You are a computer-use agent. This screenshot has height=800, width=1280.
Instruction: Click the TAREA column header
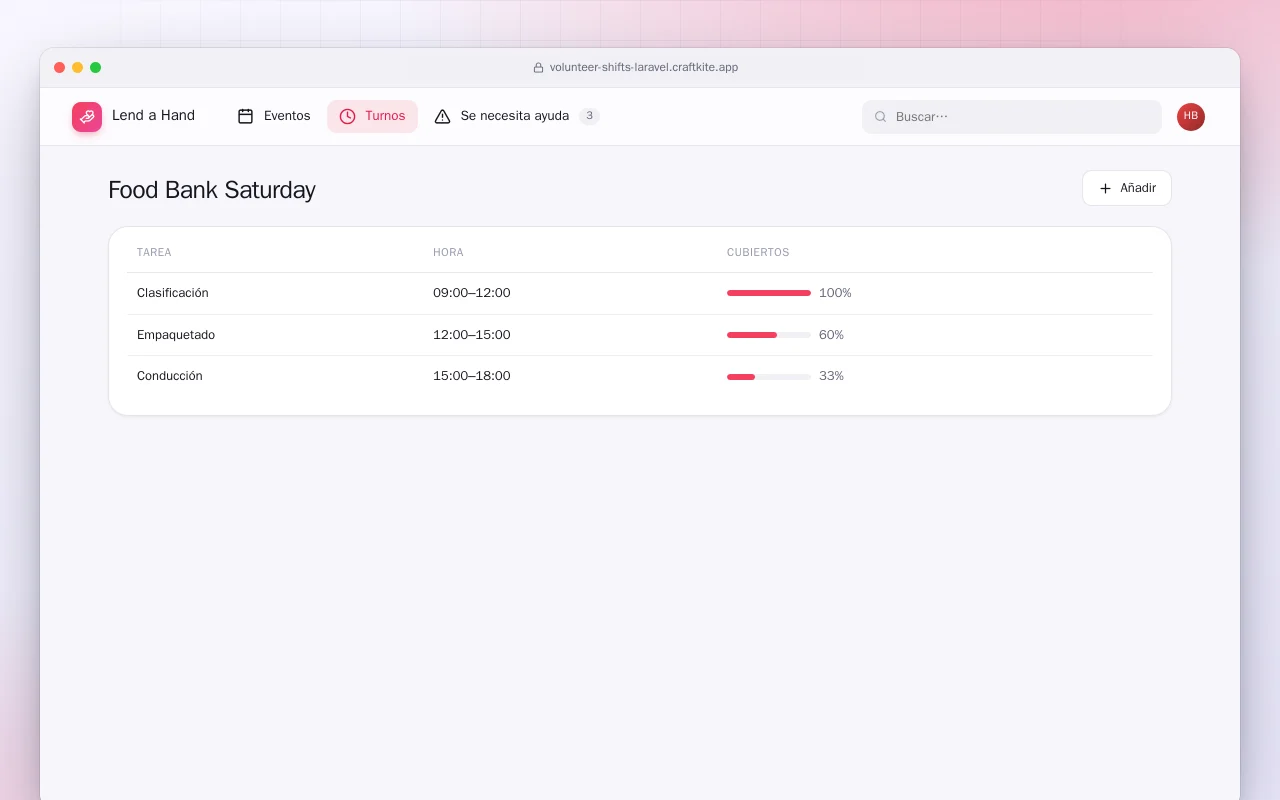pos(154,252)
